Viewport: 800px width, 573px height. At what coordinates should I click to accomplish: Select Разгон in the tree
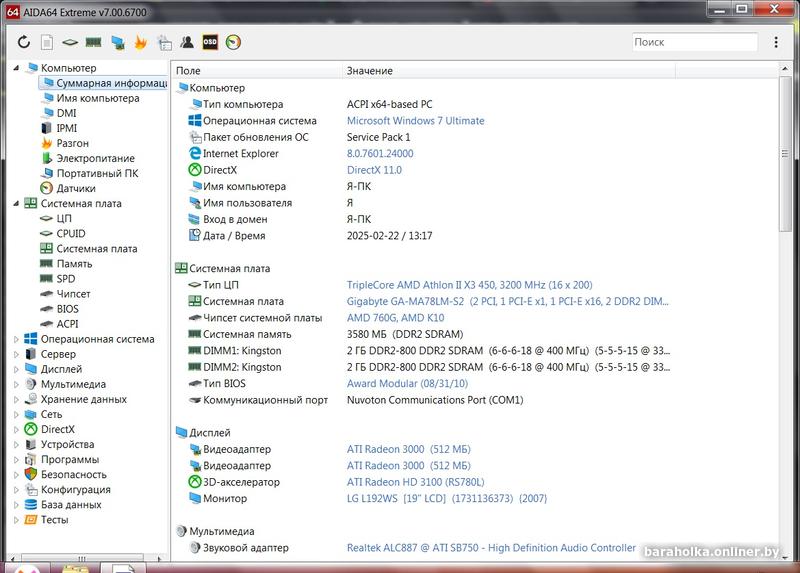point(72,143)
